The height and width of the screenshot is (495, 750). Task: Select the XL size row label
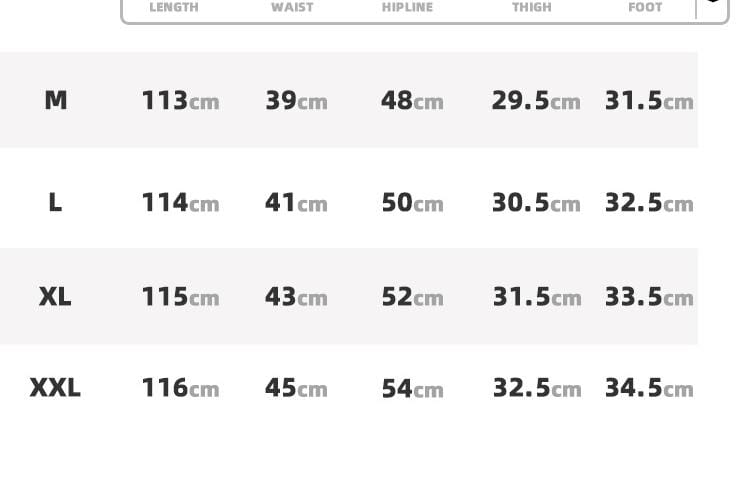(x=55, y=297)
